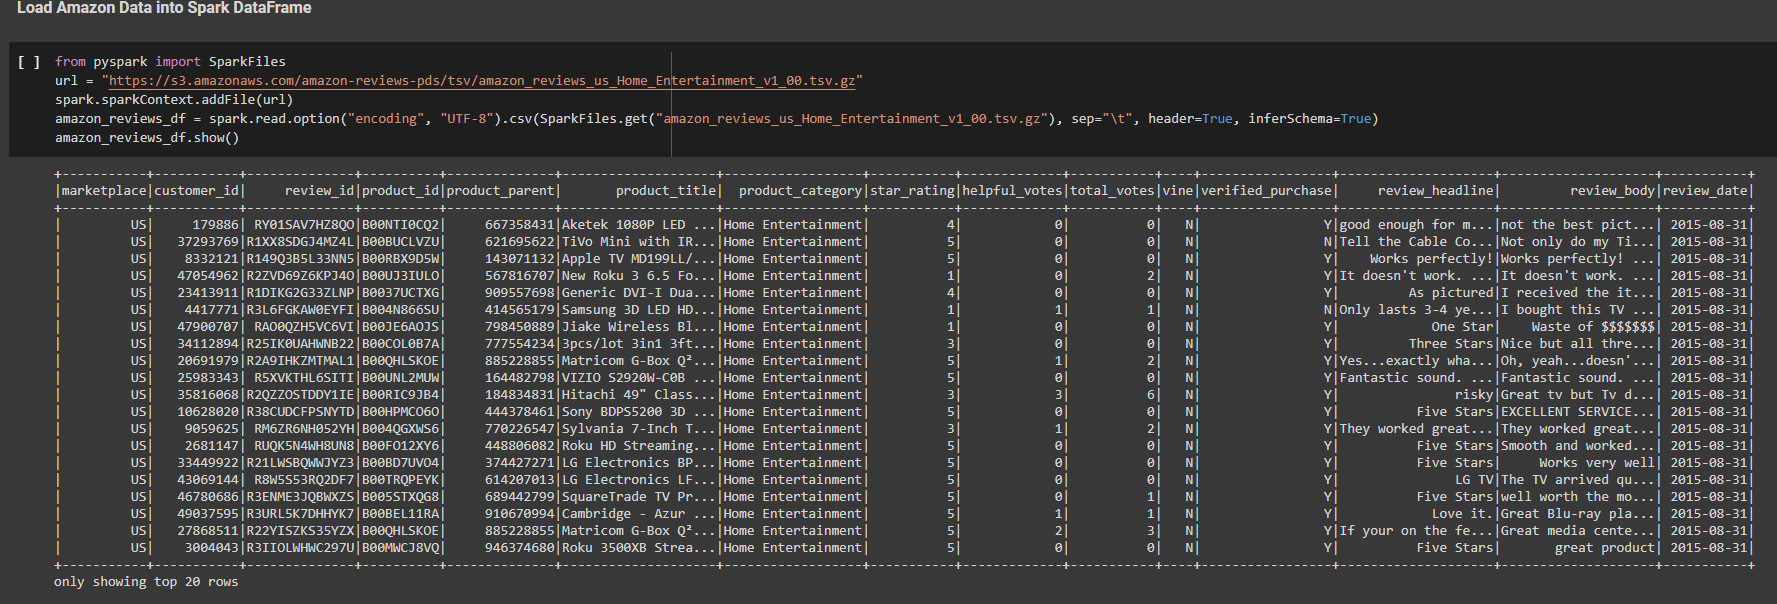Click product title '3pcs/lot 3in1 3ft...'

(639, 344)
